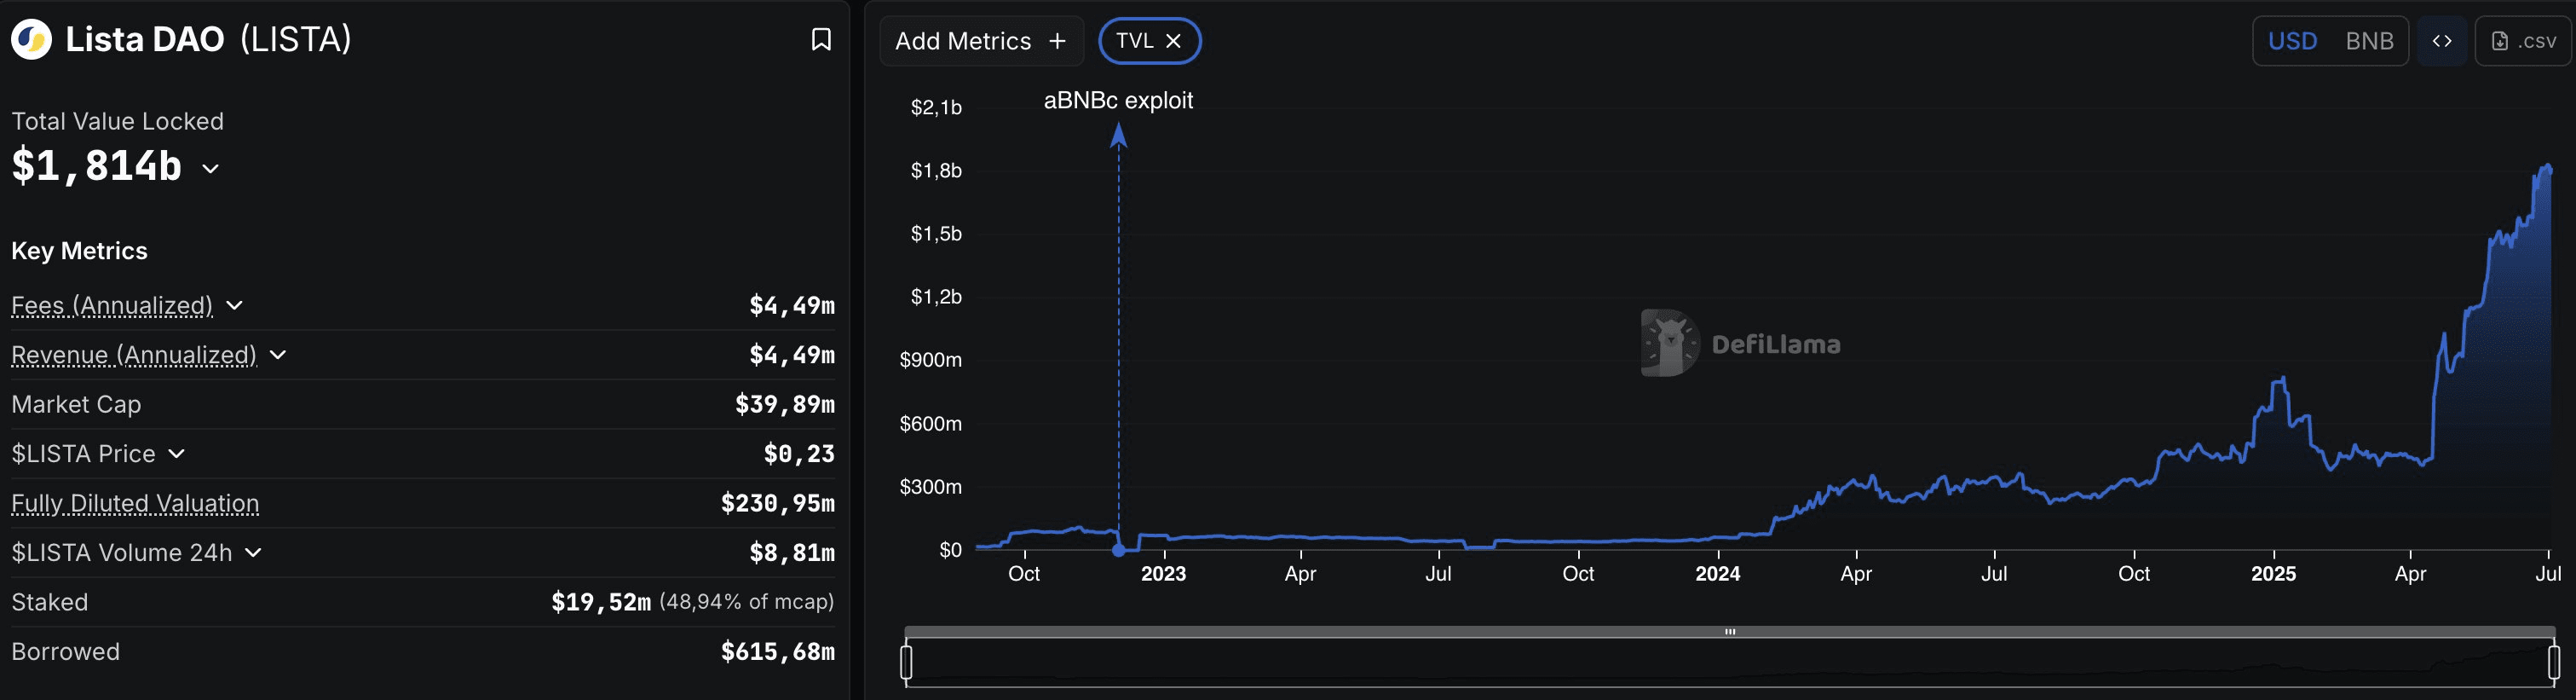Download chart data as .csv
Viewport: 2576px width, 700px height.
(x=2523, y=41)
